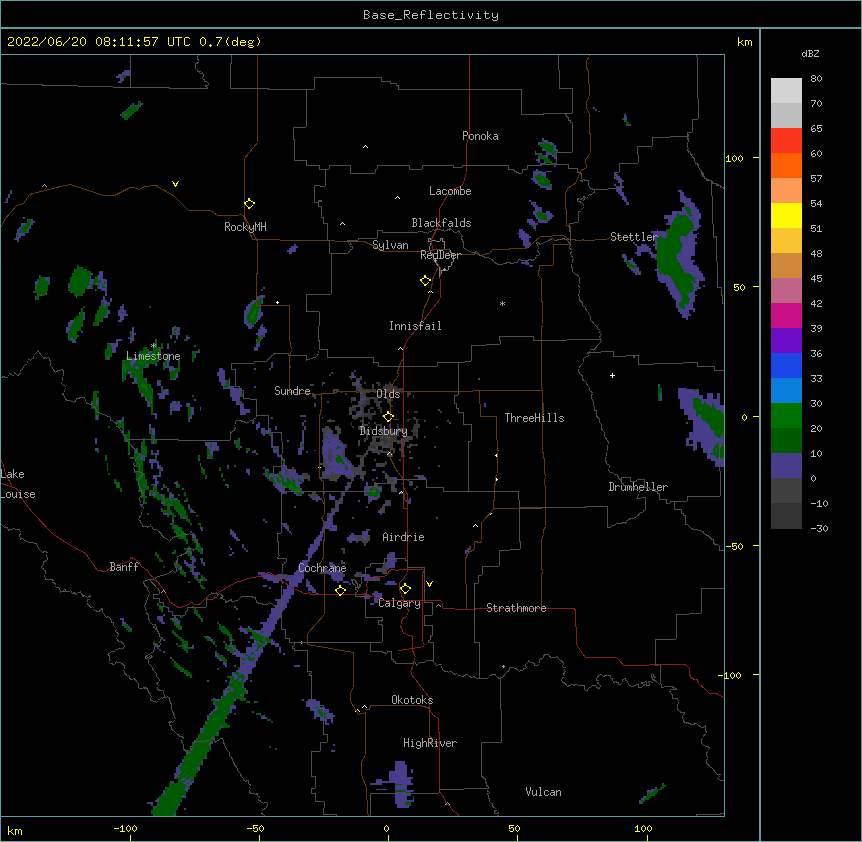This screenshot has height=842, width=862.
Task: Click the Sylvan label on the map
Action: 390,245
